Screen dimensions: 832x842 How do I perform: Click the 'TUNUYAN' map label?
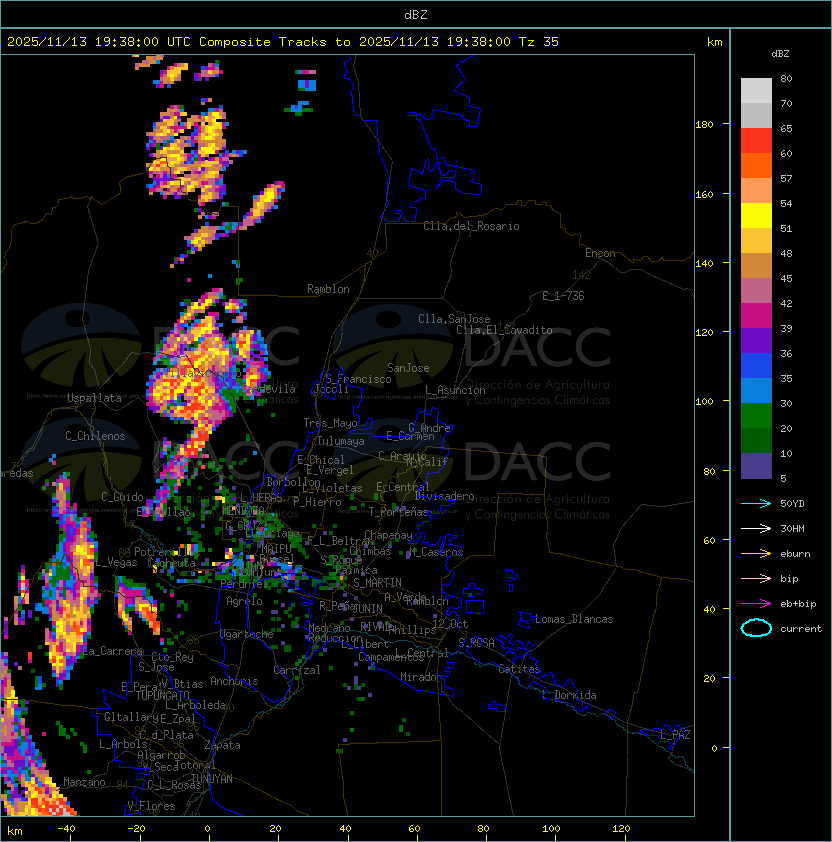coord(212,779)
